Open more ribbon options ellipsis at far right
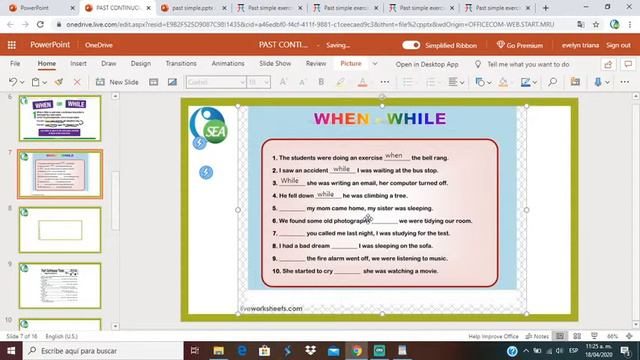The image size is (640, 360). (x=624, y=82)
